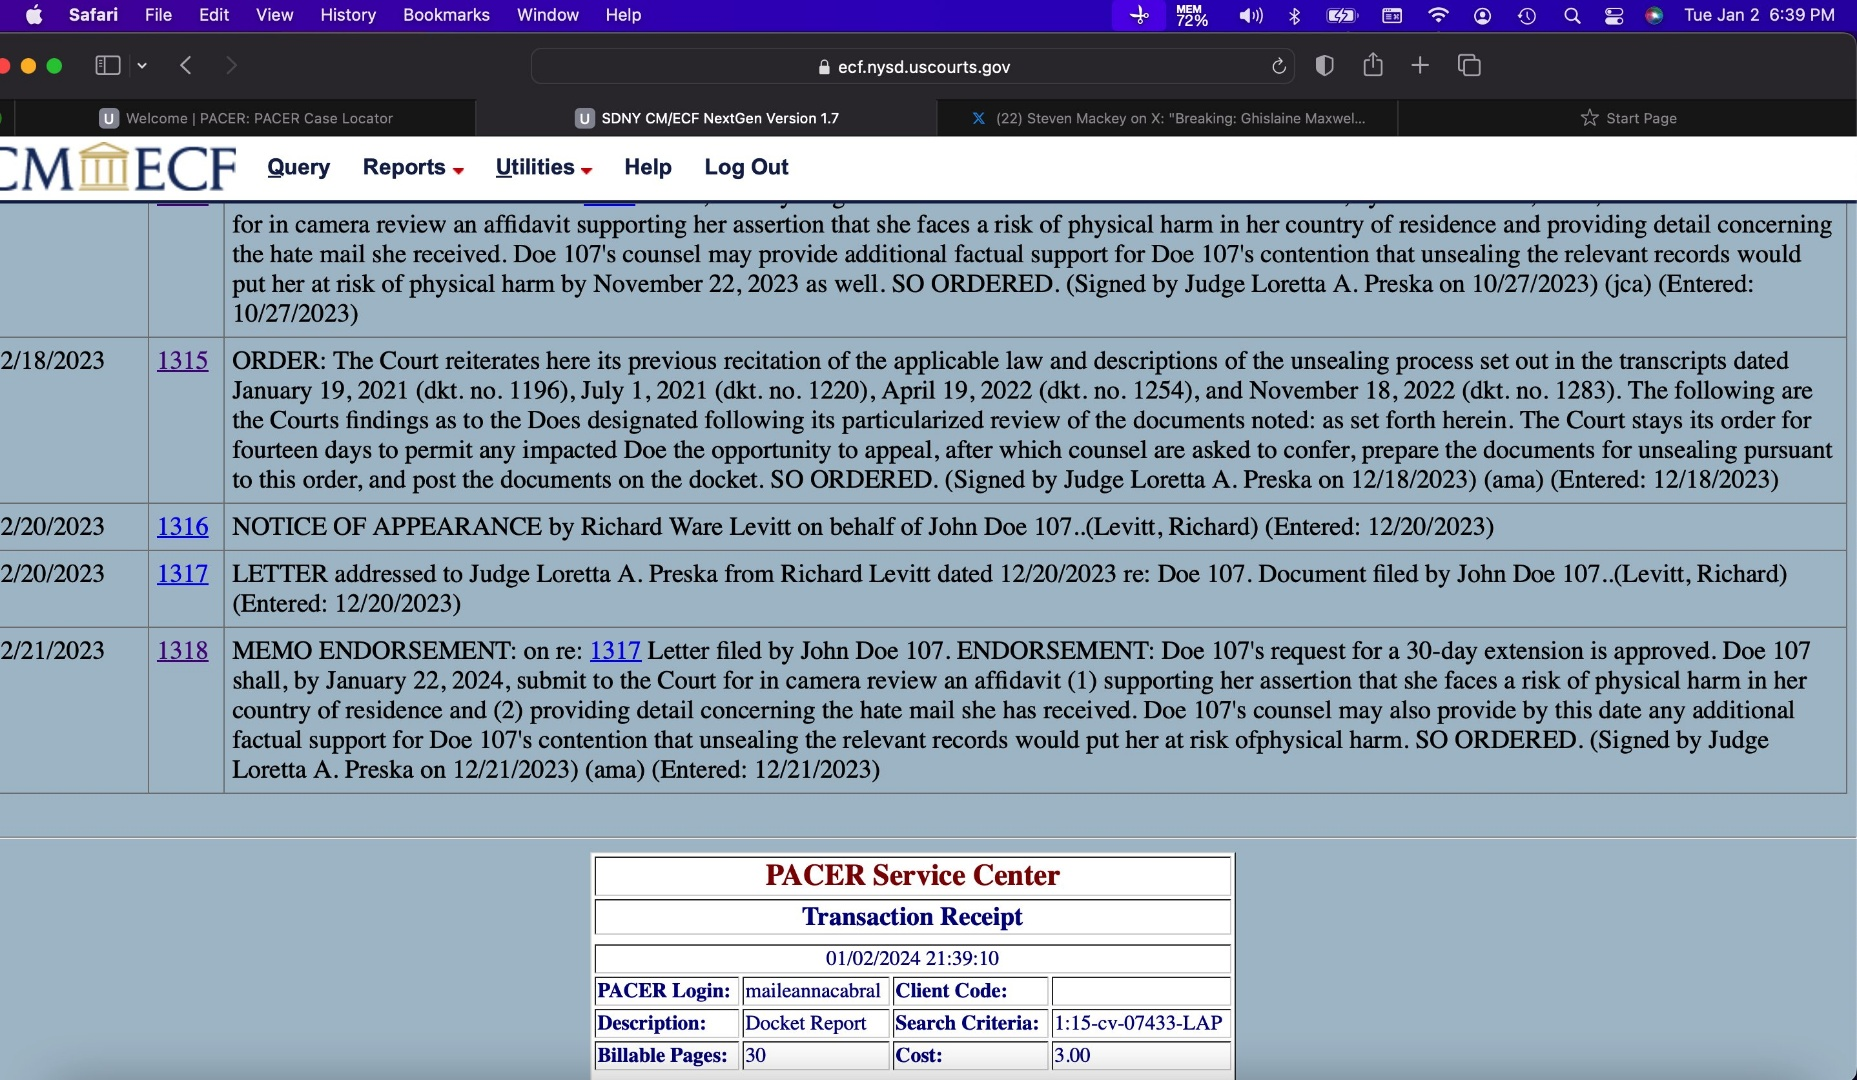1857x1080 pixels.
Task: Open the Edit menu
Action: [x=214, y=15]
